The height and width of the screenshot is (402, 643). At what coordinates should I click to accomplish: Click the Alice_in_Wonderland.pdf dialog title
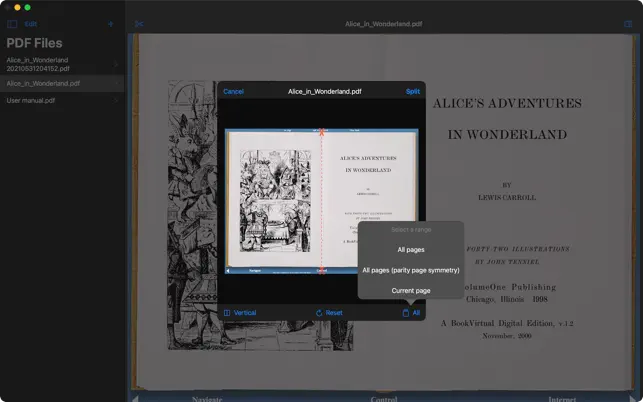pyautogui.click(x=325, y=91)
